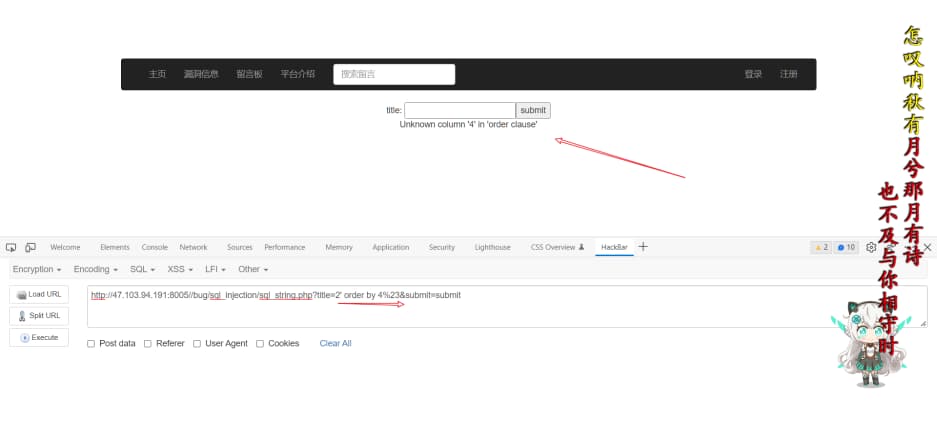The height and width of the screenshot is (440, 937).
Task: Click the 'Unknown column' error message text
Action: pos(468,125)
